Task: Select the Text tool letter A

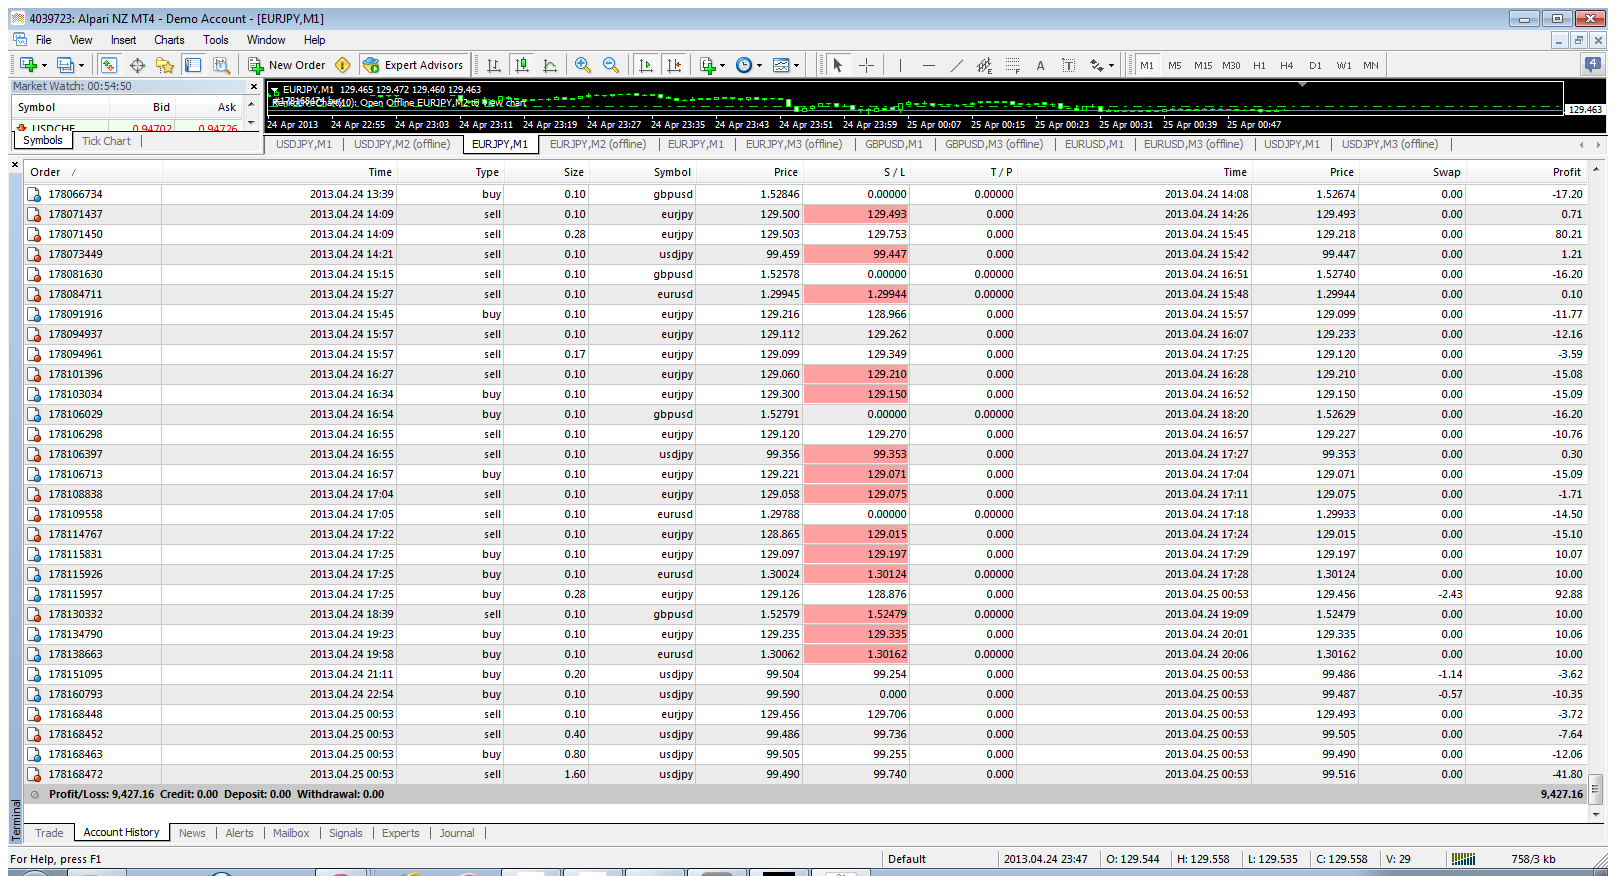Action: pyautogui.click(x=1040, y=65)
